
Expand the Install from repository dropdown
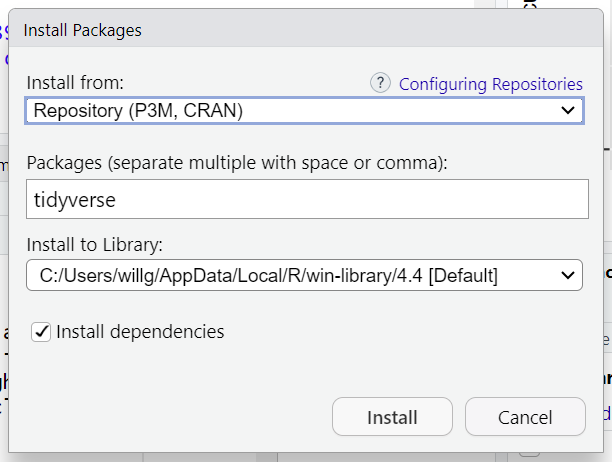(304, 111)
